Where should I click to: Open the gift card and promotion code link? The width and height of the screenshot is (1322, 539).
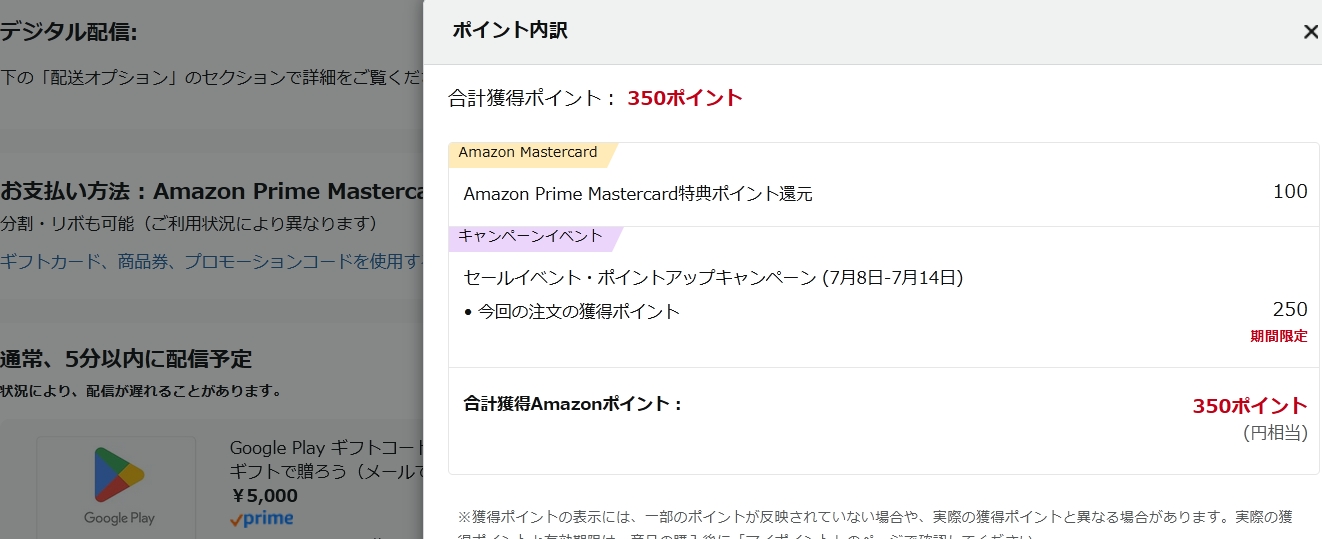[211, 261]
